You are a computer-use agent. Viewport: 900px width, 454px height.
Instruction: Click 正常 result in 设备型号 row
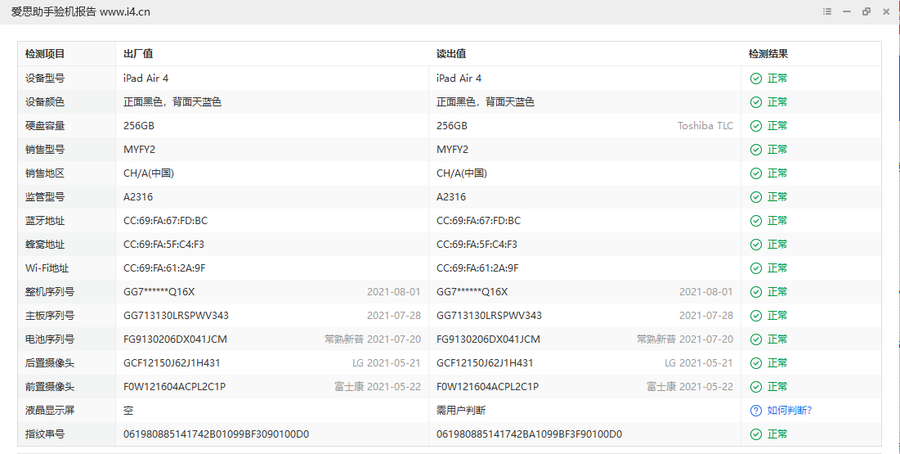pyautogui.click(x=777, y=79)
